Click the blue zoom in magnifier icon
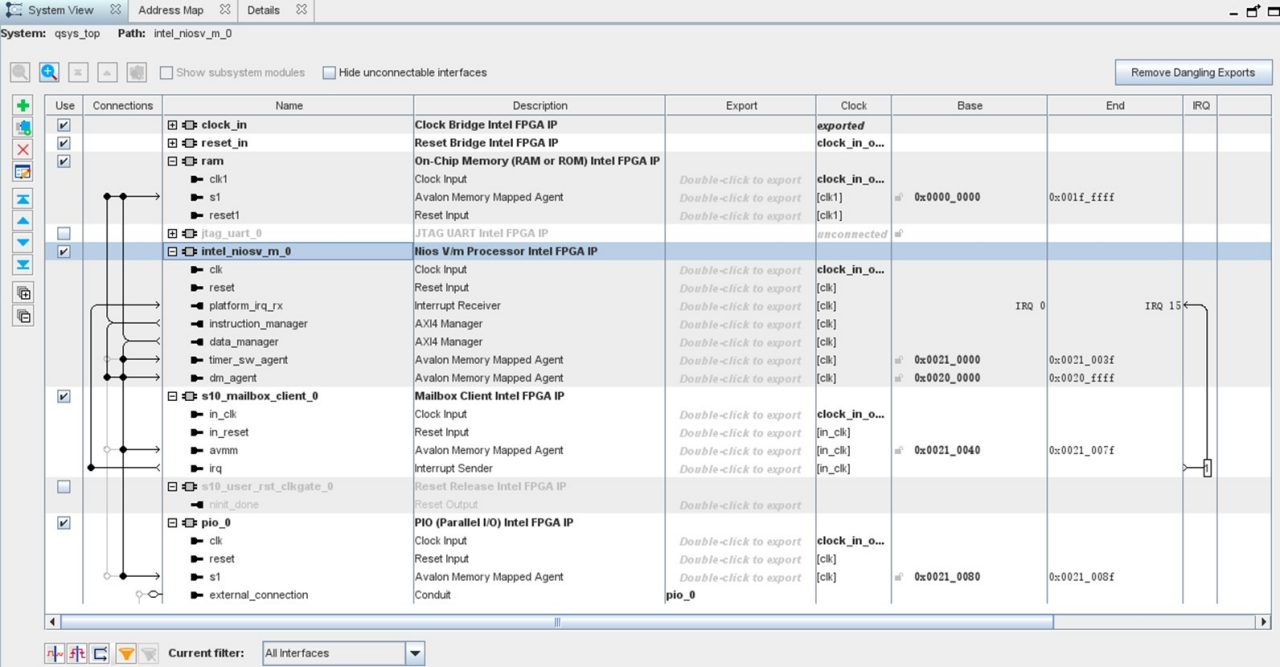This screenshot has width=1280, height=667. tap(49, 72)
